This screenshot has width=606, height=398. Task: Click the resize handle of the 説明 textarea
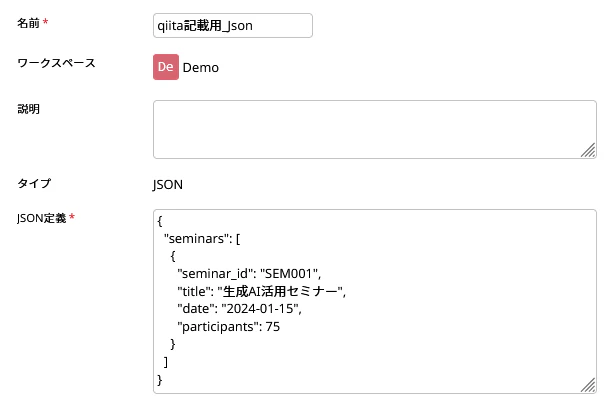[588, 150]
